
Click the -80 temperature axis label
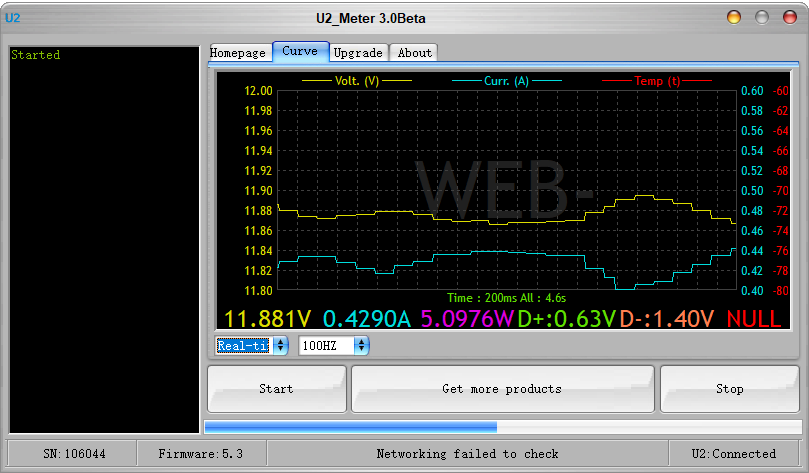pos(781,291)
